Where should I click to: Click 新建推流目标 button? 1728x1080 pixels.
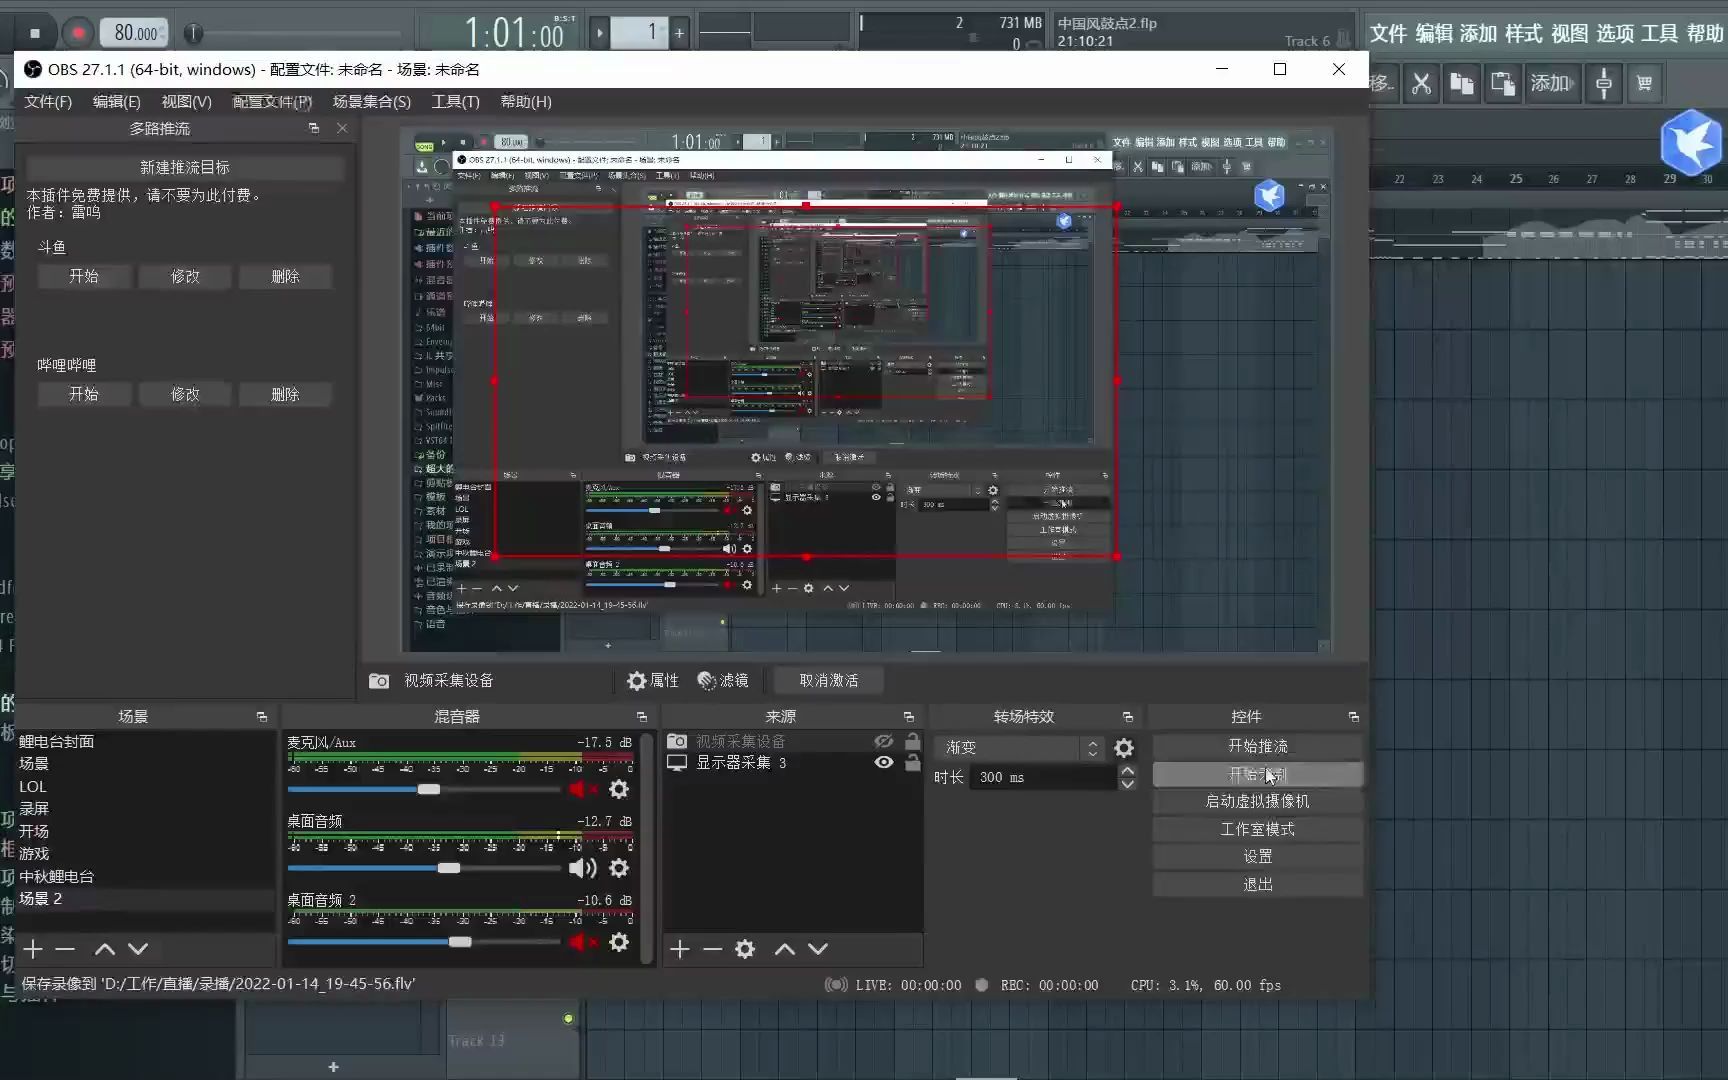(185, 167)
